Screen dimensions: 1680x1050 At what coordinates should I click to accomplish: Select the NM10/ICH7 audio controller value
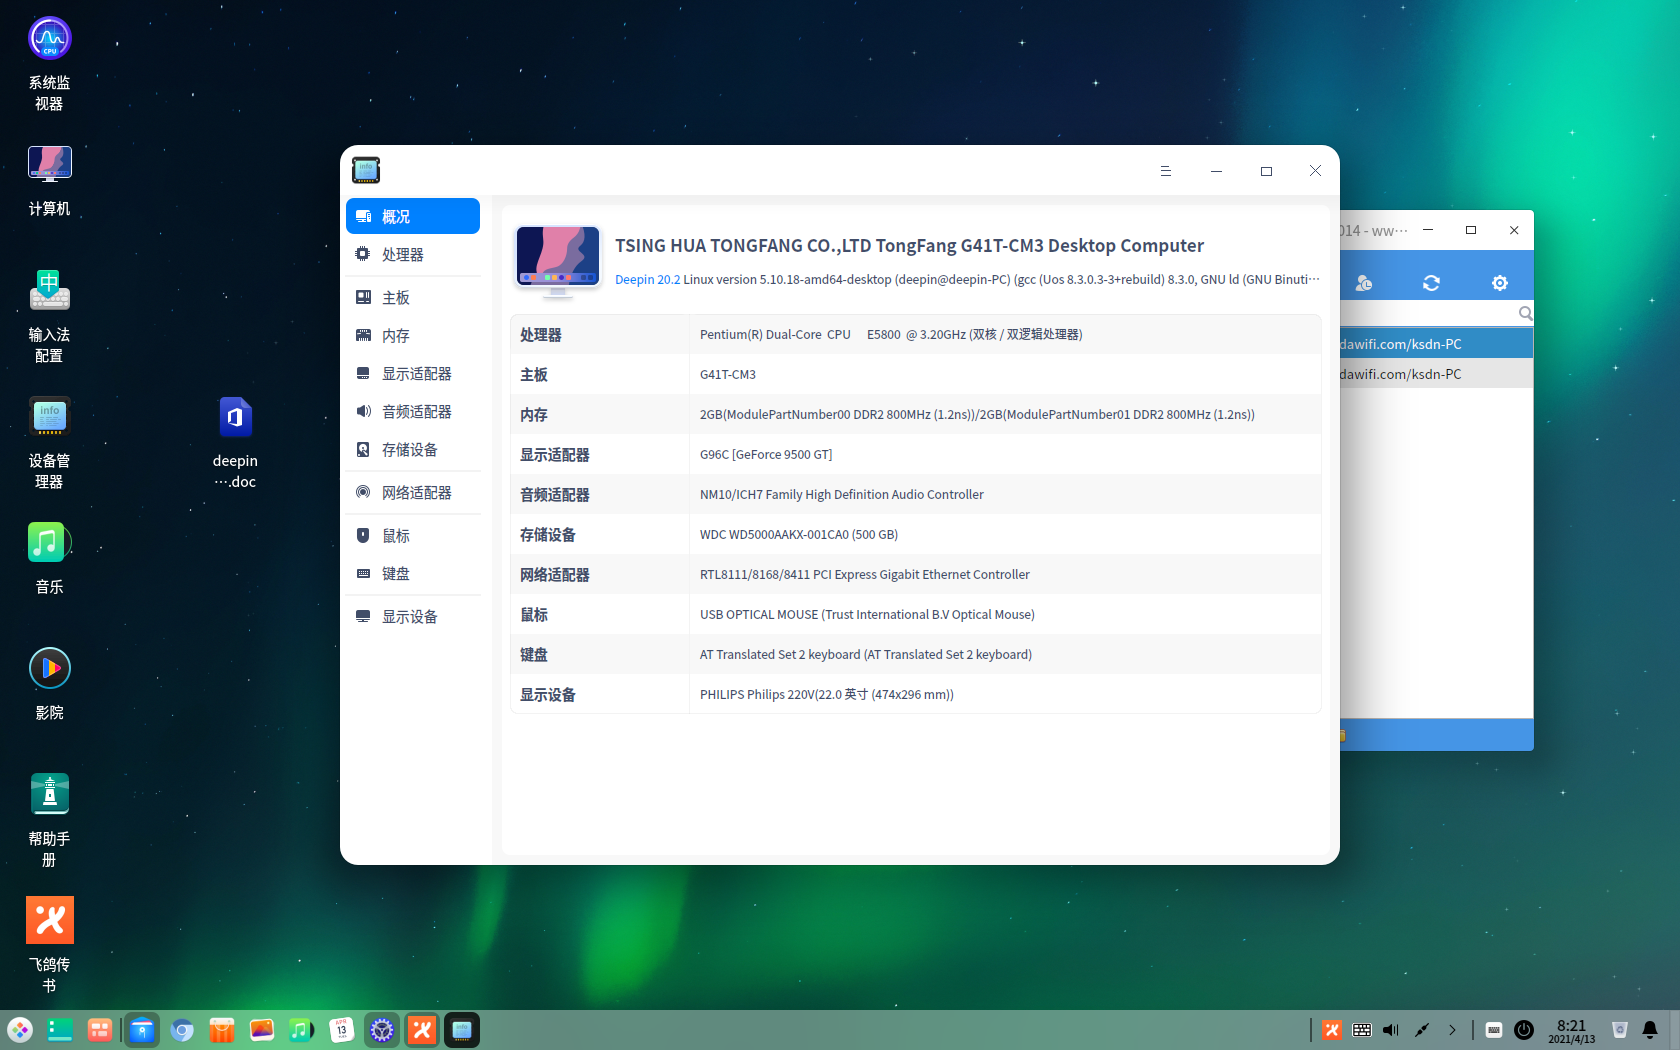pyautogui.click(x=842, y=494)
